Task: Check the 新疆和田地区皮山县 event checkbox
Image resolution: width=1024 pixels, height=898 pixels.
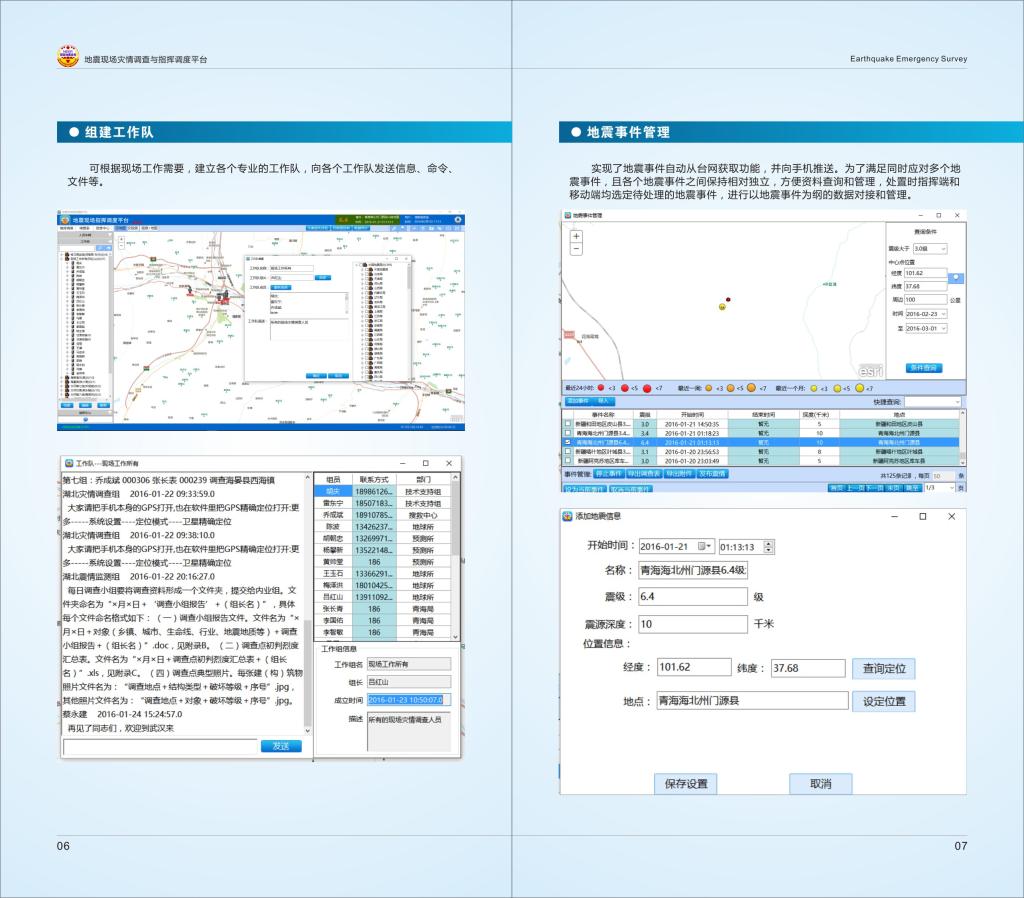Action: pos(568,424)
